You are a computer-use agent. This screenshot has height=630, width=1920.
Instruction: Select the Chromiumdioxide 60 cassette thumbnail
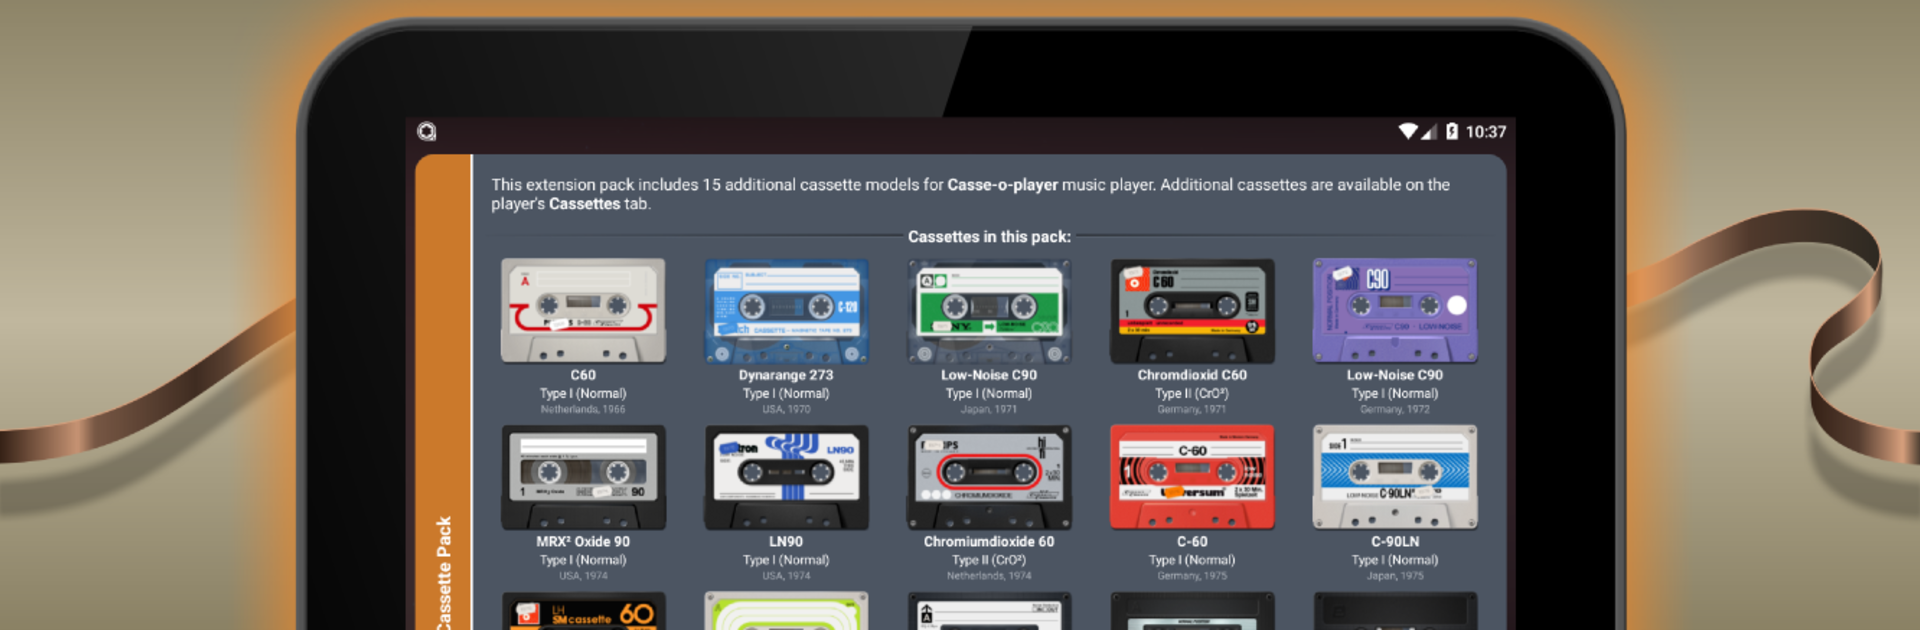click(x=989, y=477)
